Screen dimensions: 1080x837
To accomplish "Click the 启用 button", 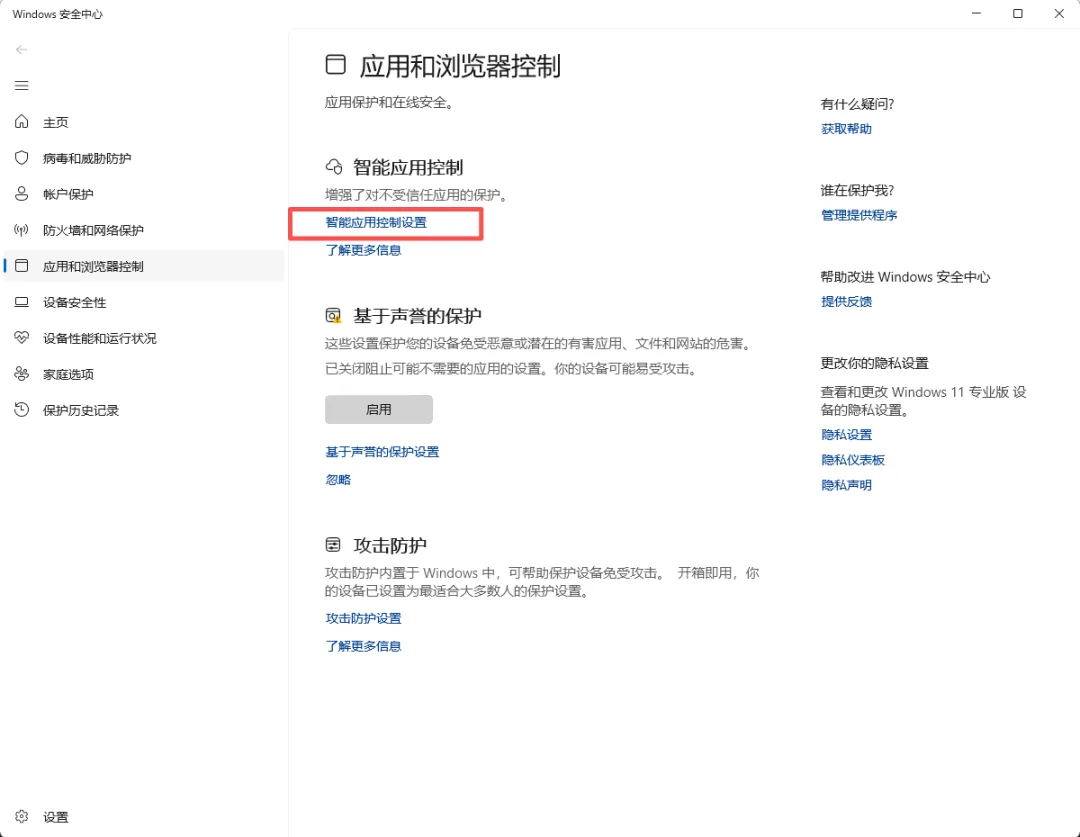I will (x=379, y=409).
